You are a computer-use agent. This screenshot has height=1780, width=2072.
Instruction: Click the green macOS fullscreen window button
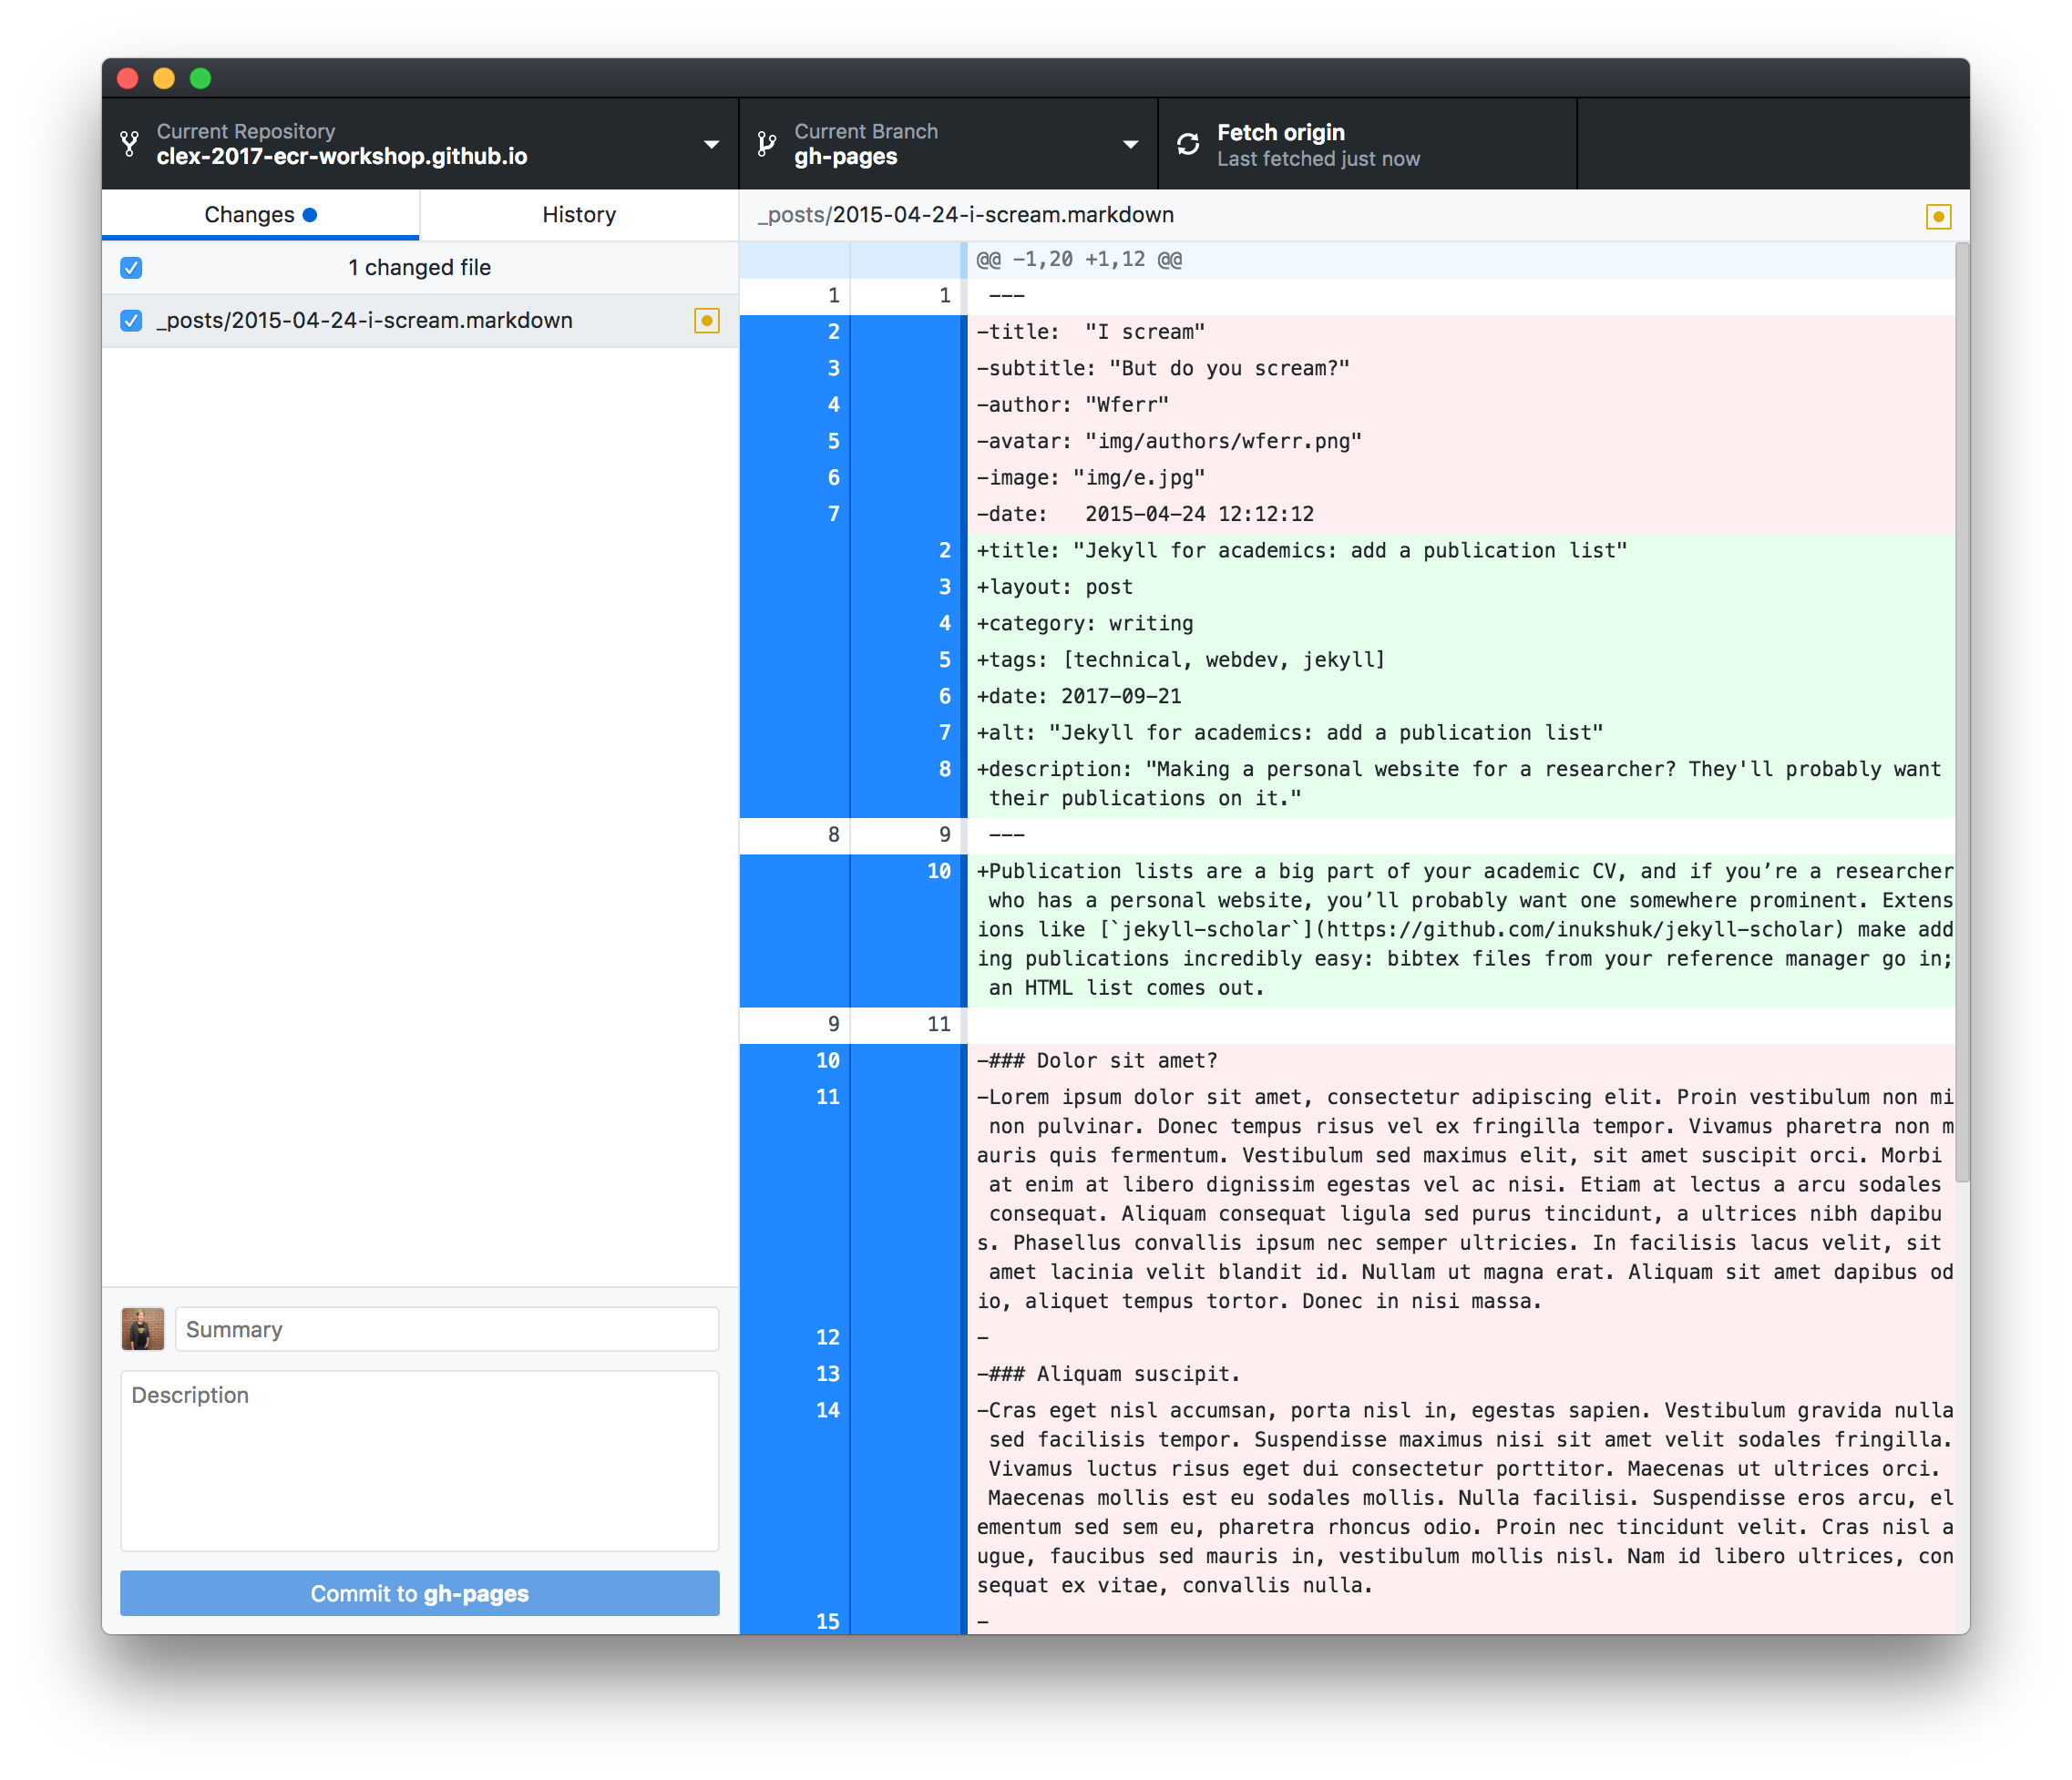(x=200, y=78)
